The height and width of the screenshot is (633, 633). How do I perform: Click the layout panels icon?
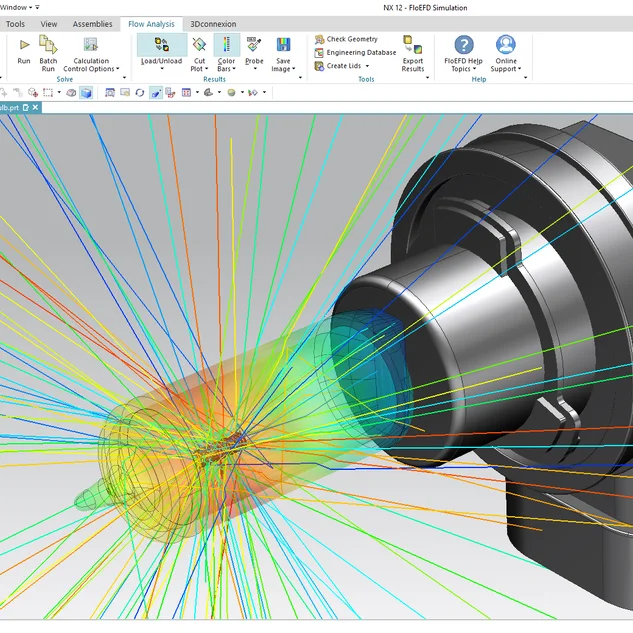point(186,93)
